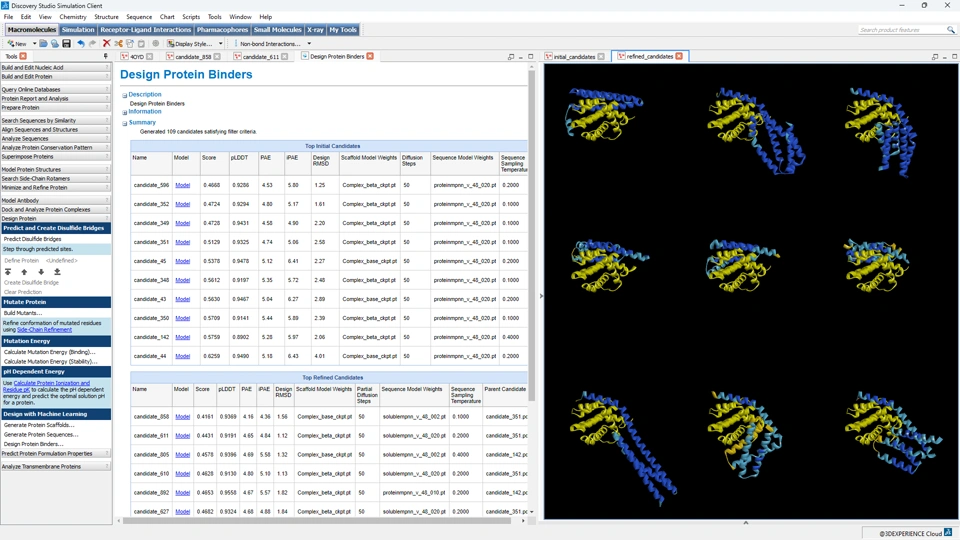Jump to last predicted site icon
This screenshot has width=960, height=540.
tap(57, 272)
